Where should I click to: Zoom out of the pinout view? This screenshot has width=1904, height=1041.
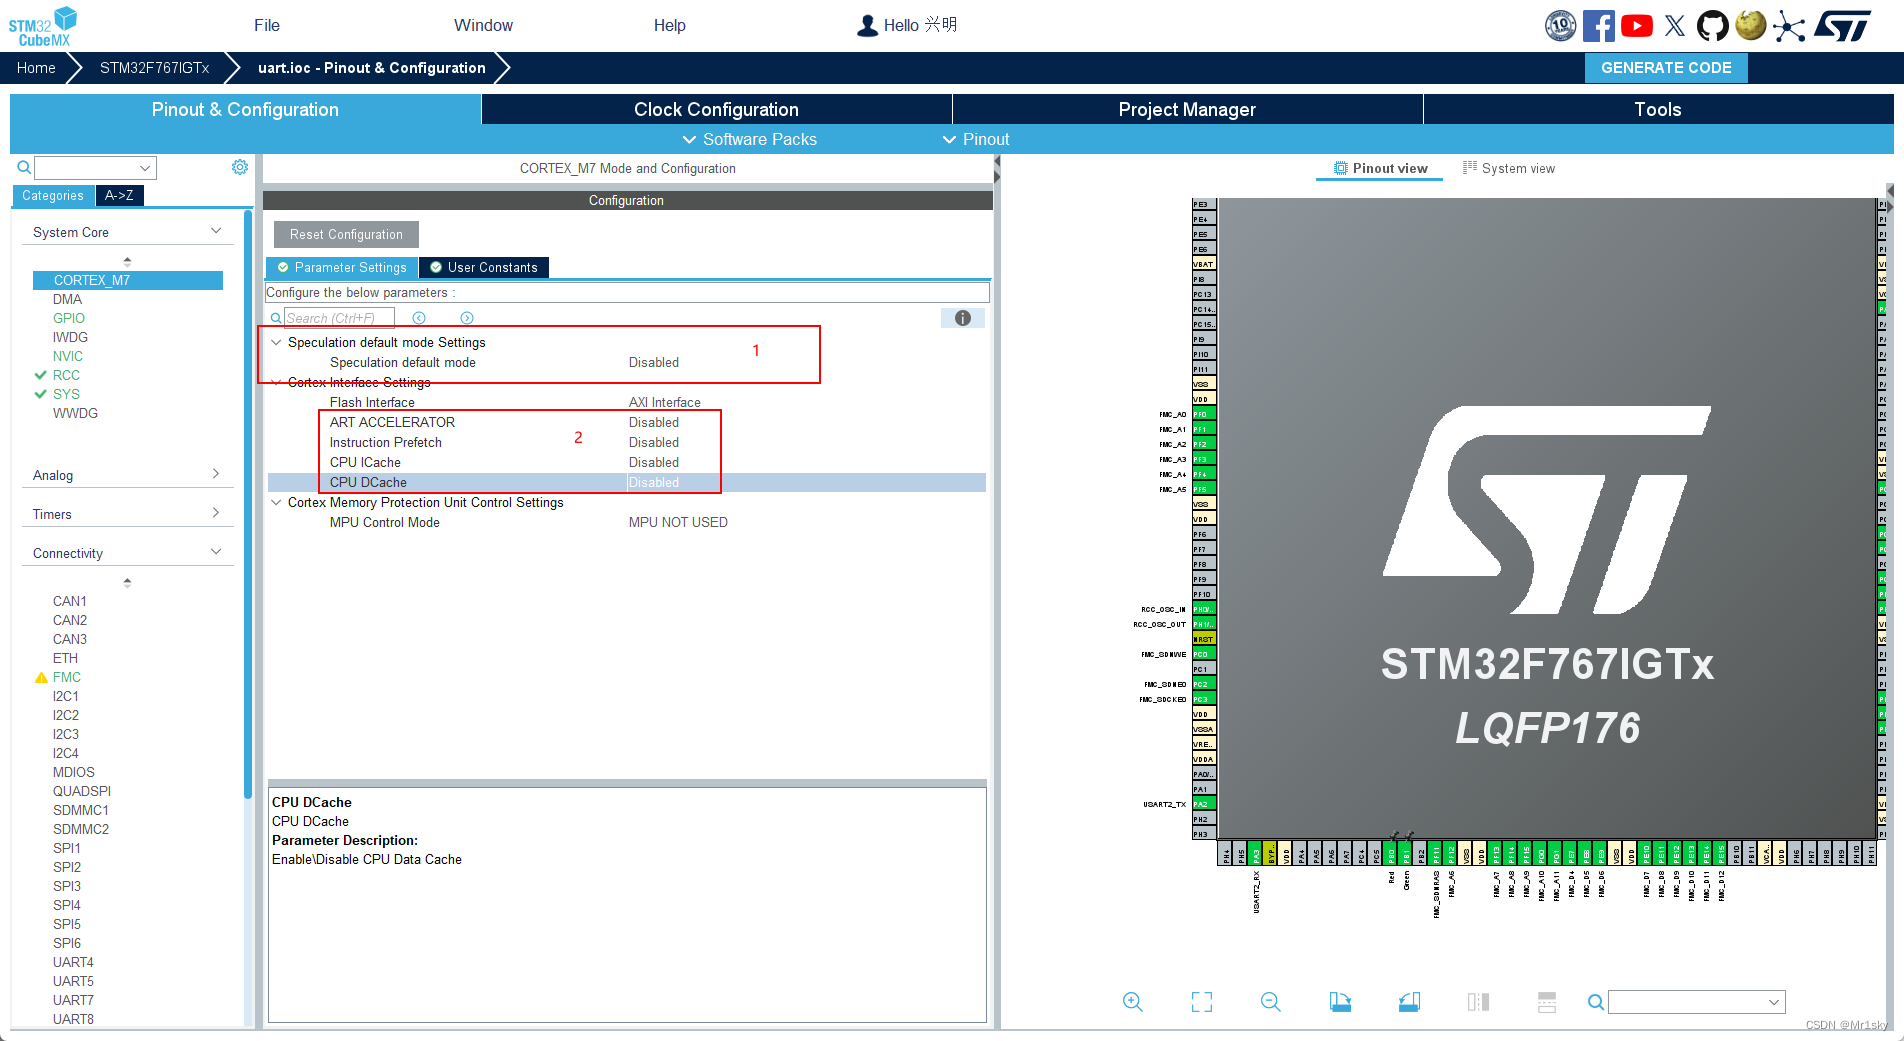pyautogui.click(x=1269, y=1001)
